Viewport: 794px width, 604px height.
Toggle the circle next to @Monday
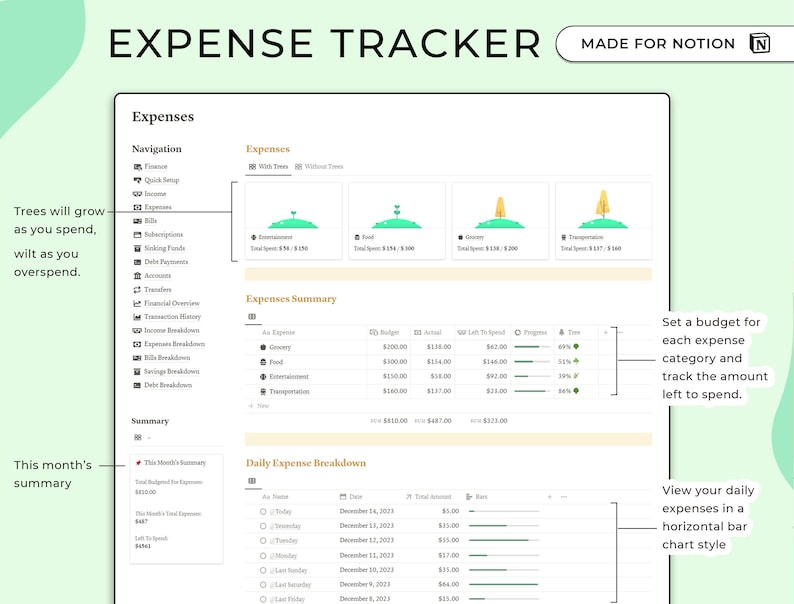(x=263, y=556)
